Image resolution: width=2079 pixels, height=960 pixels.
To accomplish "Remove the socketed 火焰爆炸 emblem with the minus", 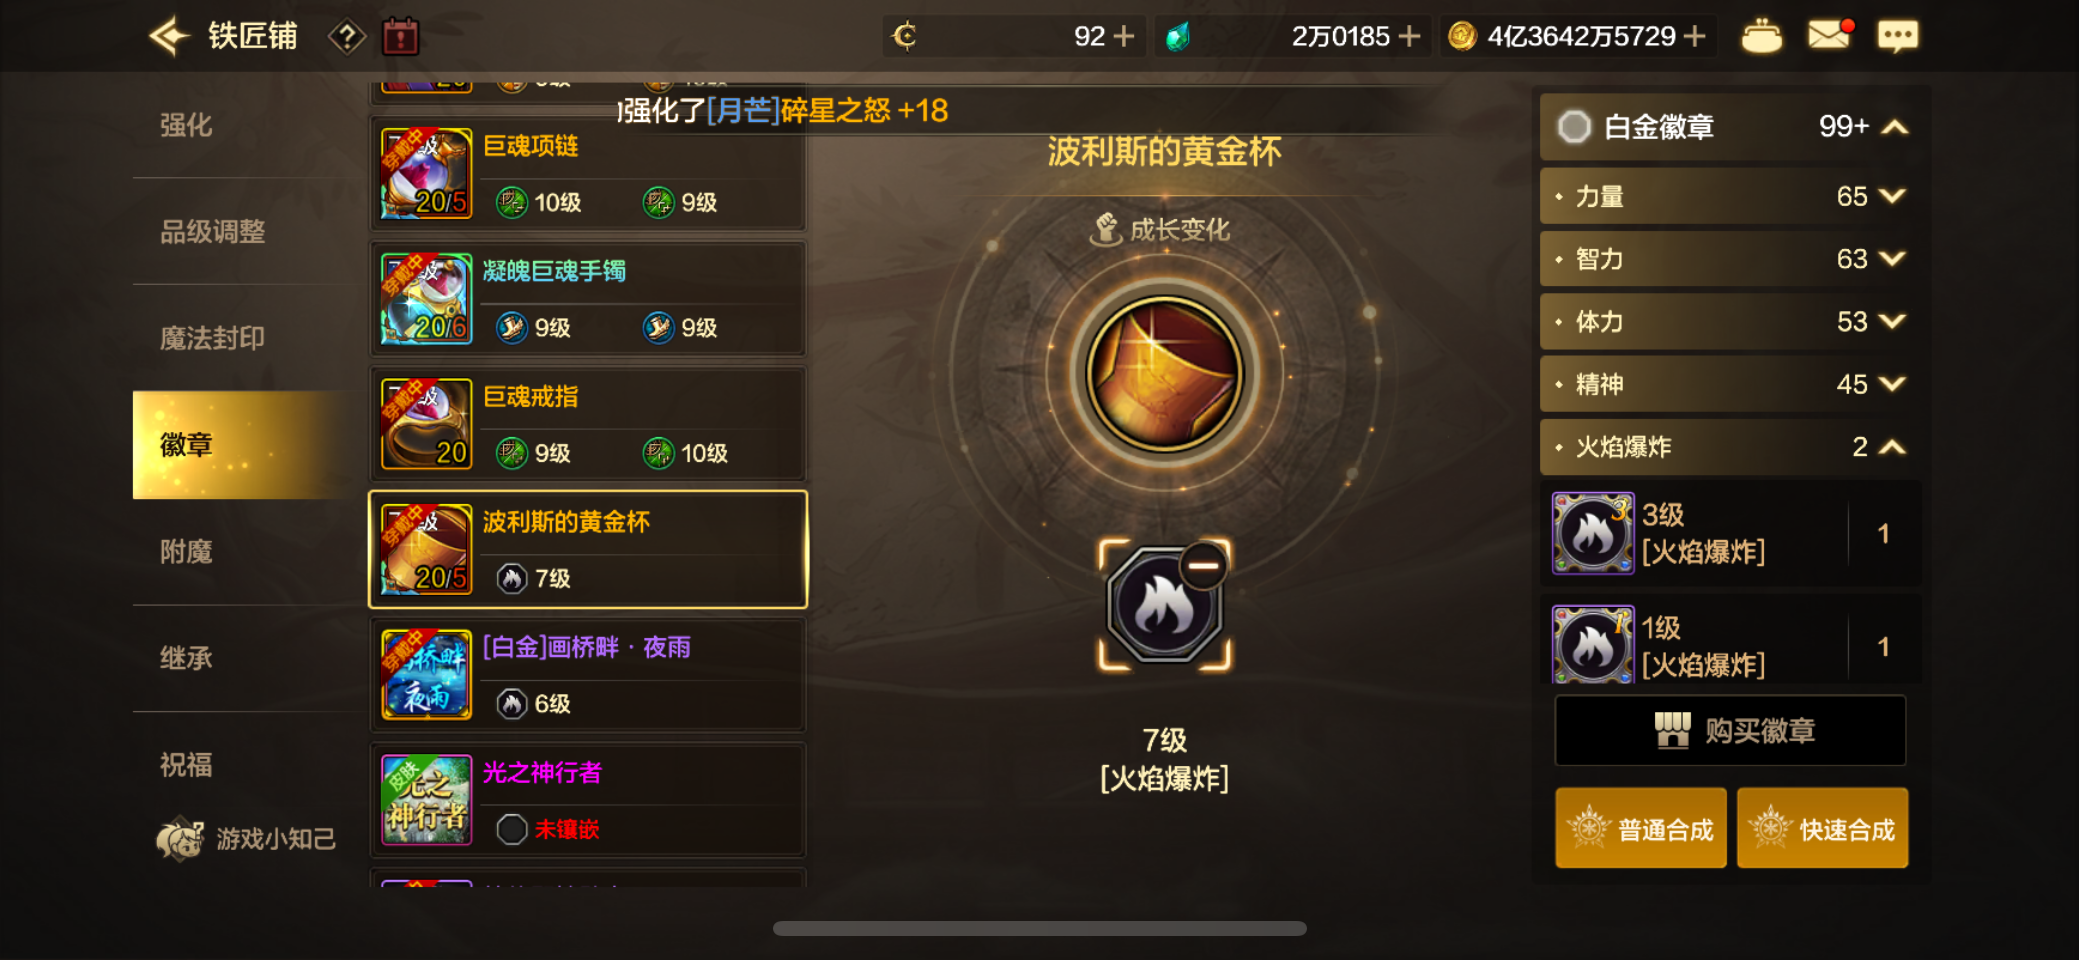I will click(1203, 565).
